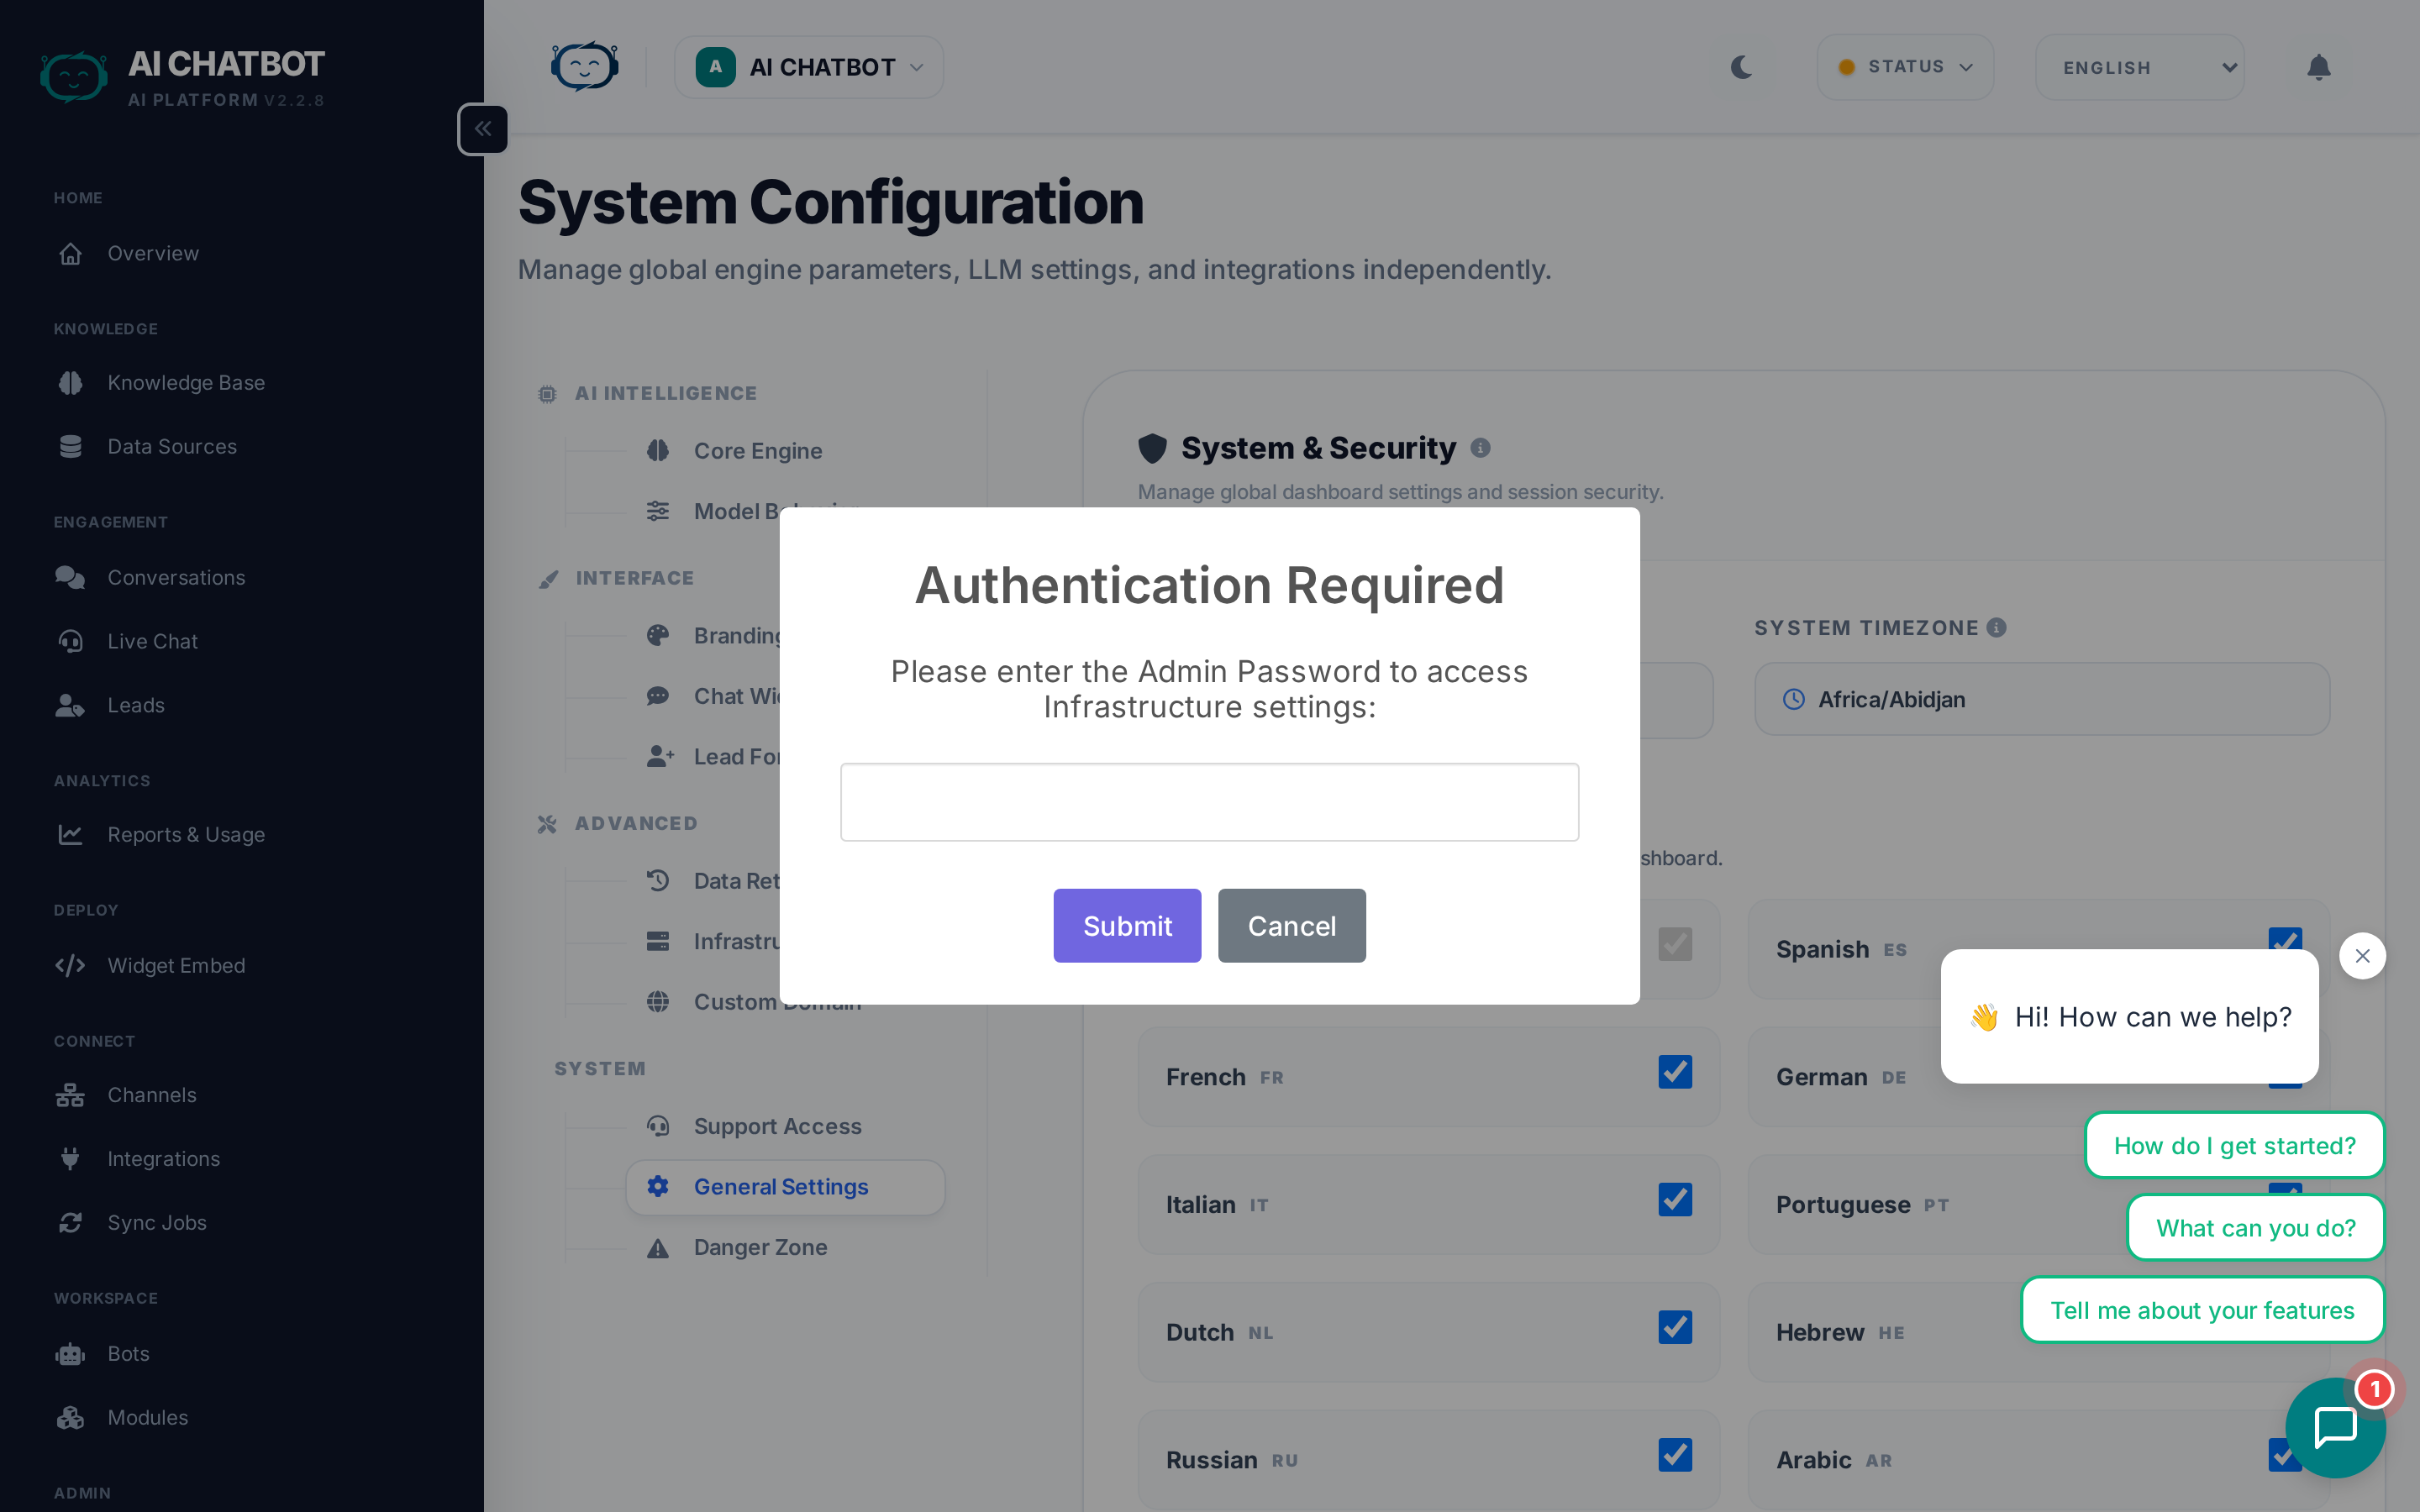Click the System & Security info icon

click(1480, 448)
